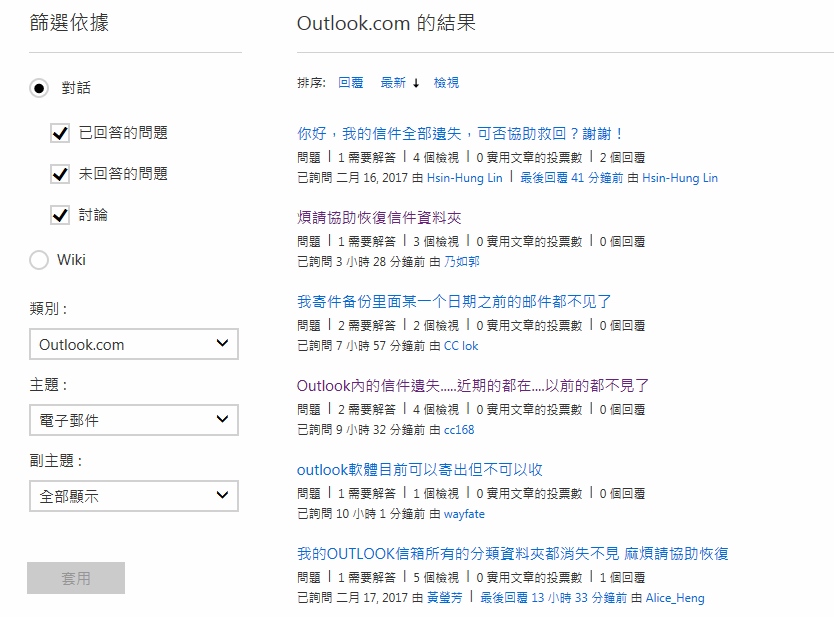Uncheck the 討論 checkbox
This screenshot has height=617, width=834.
pyautogui.click(x=60, y=215)
